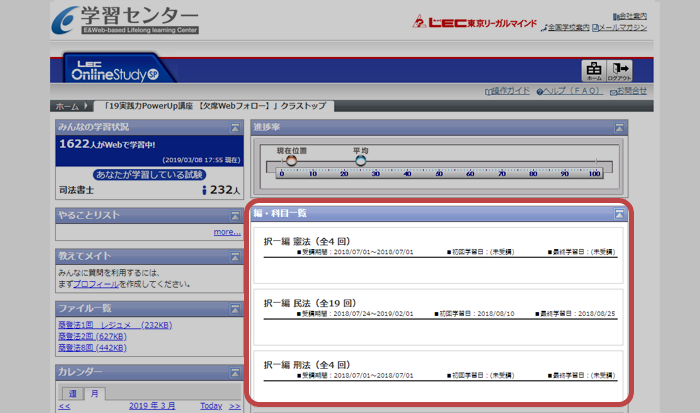Open file 商登法2回 (627KB)
The image size is (700, 413).
coord(92,336)
